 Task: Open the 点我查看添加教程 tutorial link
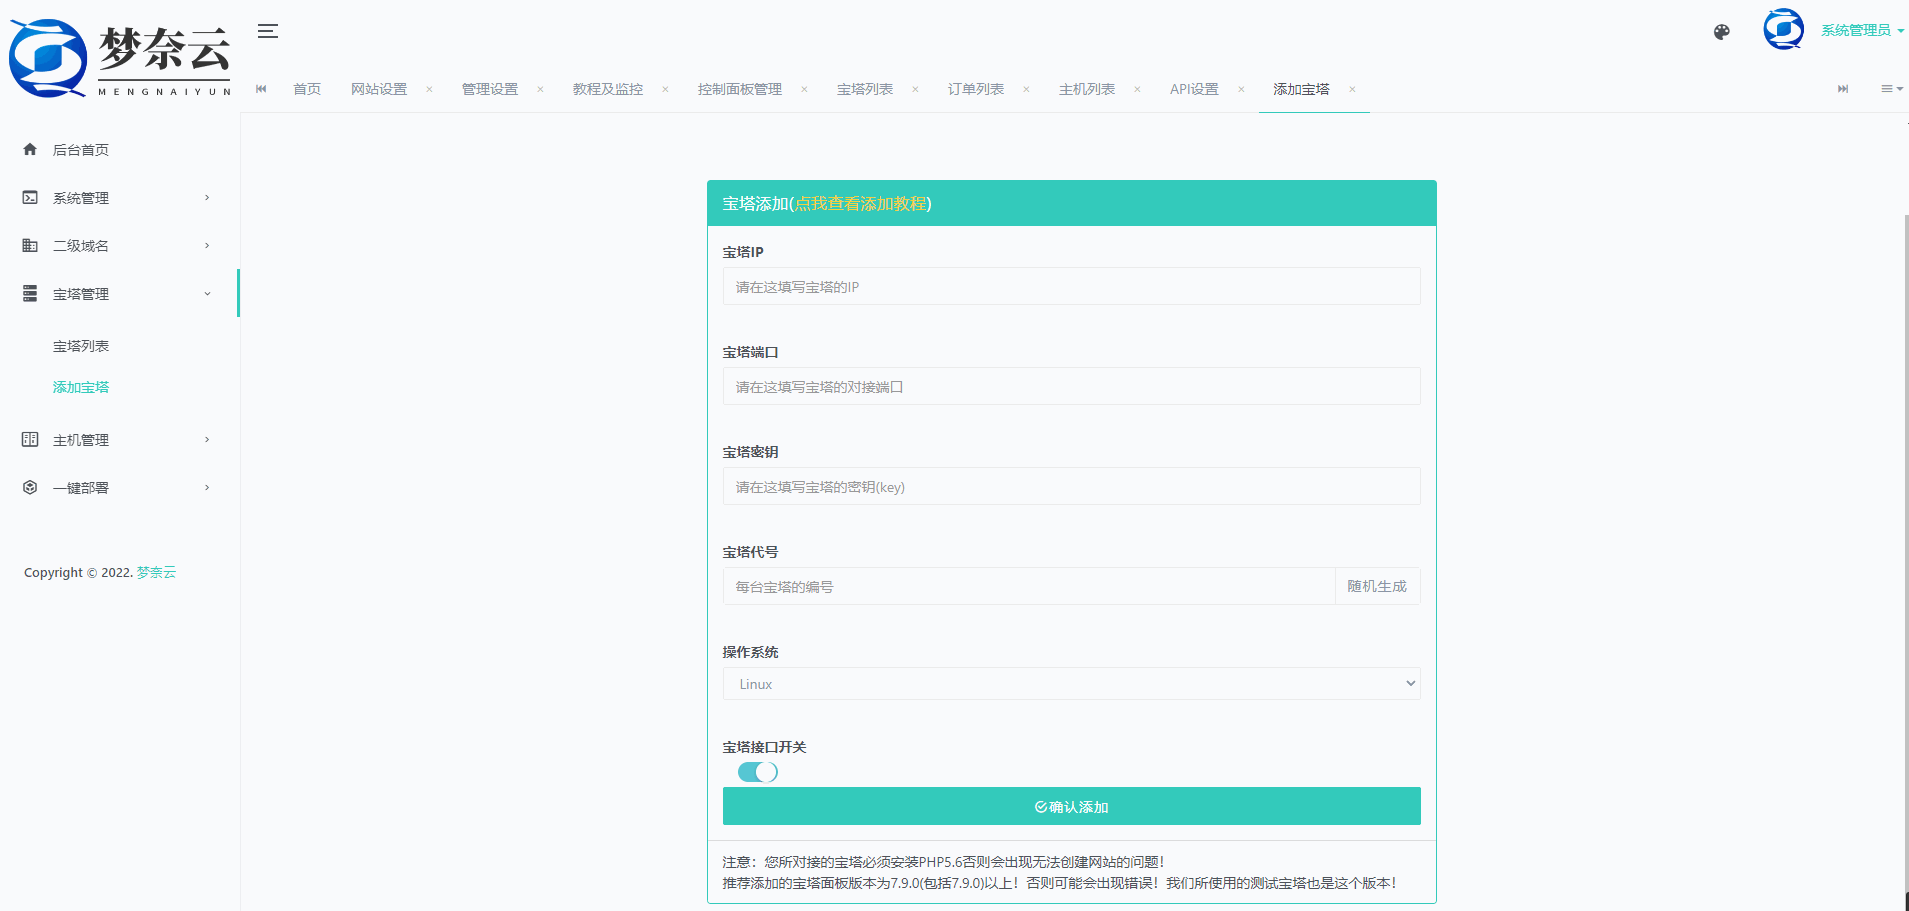tap(860, 204)
